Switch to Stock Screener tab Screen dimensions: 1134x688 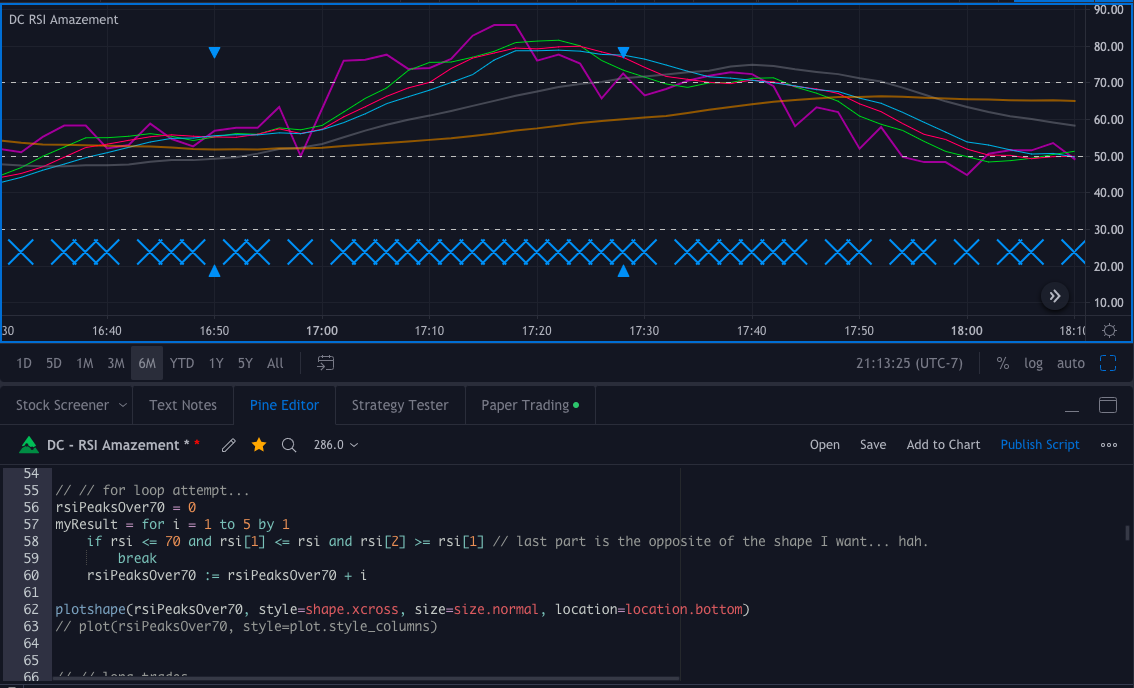(62, 405)
